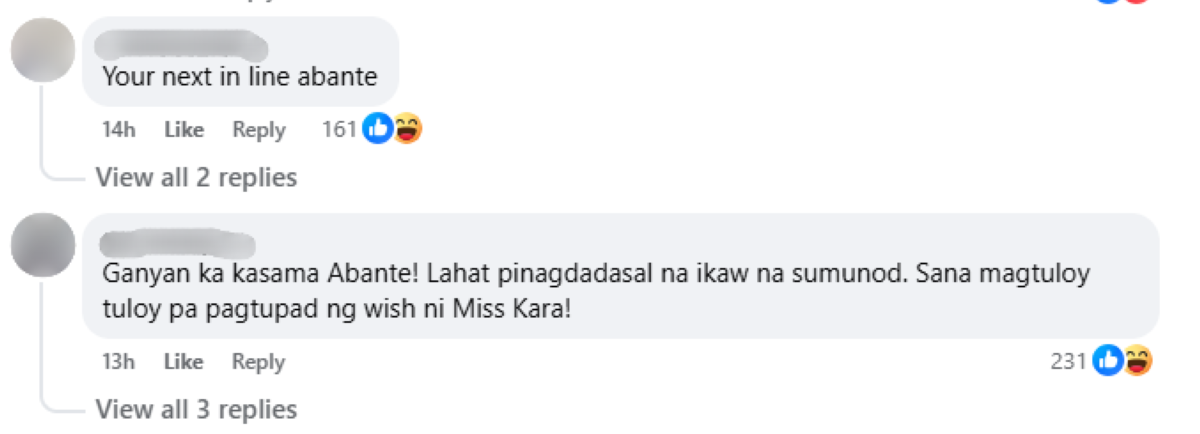This screenshot has width=1200, height=434.
Task: Click the laughing reaction emoji on first comment
Action: tap(406, 129)
